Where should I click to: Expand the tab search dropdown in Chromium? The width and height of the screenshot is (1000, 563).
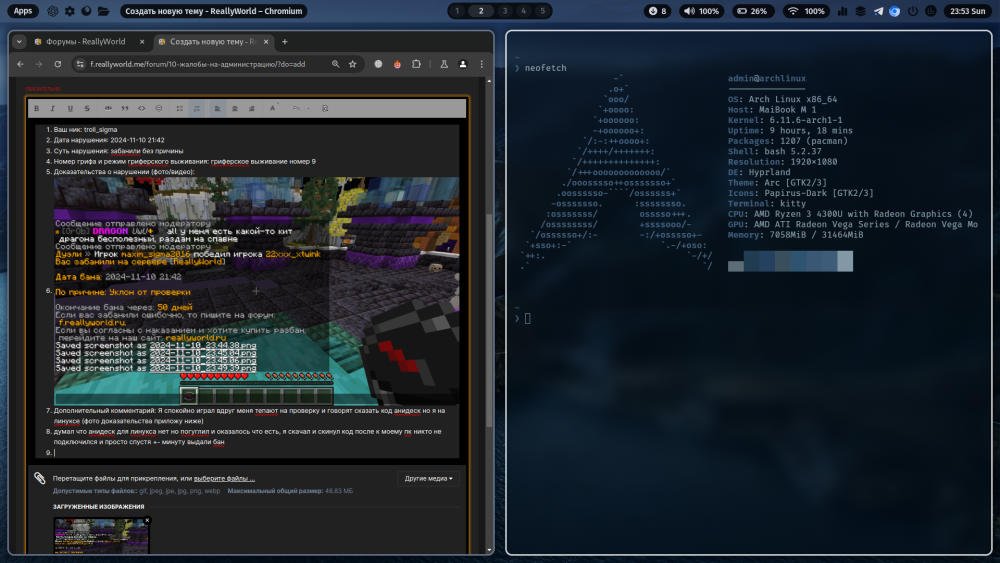[x=19, y=41]
